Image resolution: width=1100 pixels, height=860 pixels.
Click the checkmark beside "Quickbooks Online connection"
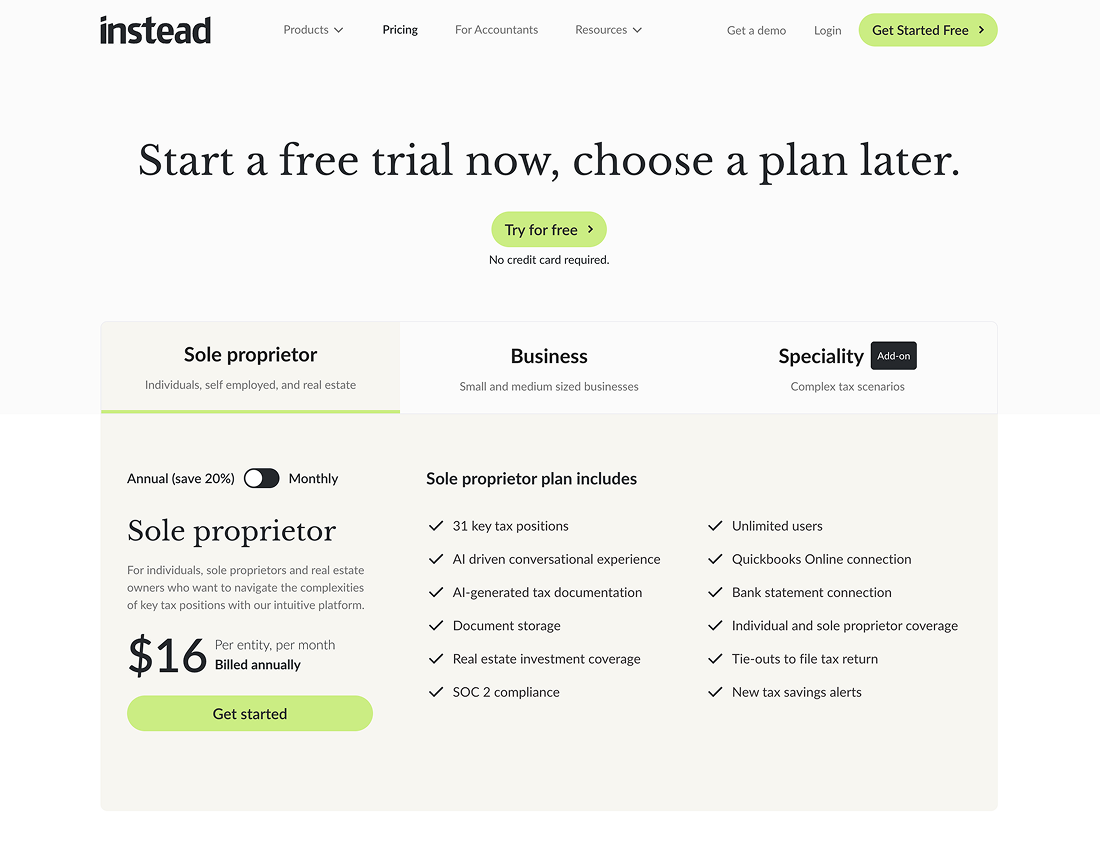(715, 559)
